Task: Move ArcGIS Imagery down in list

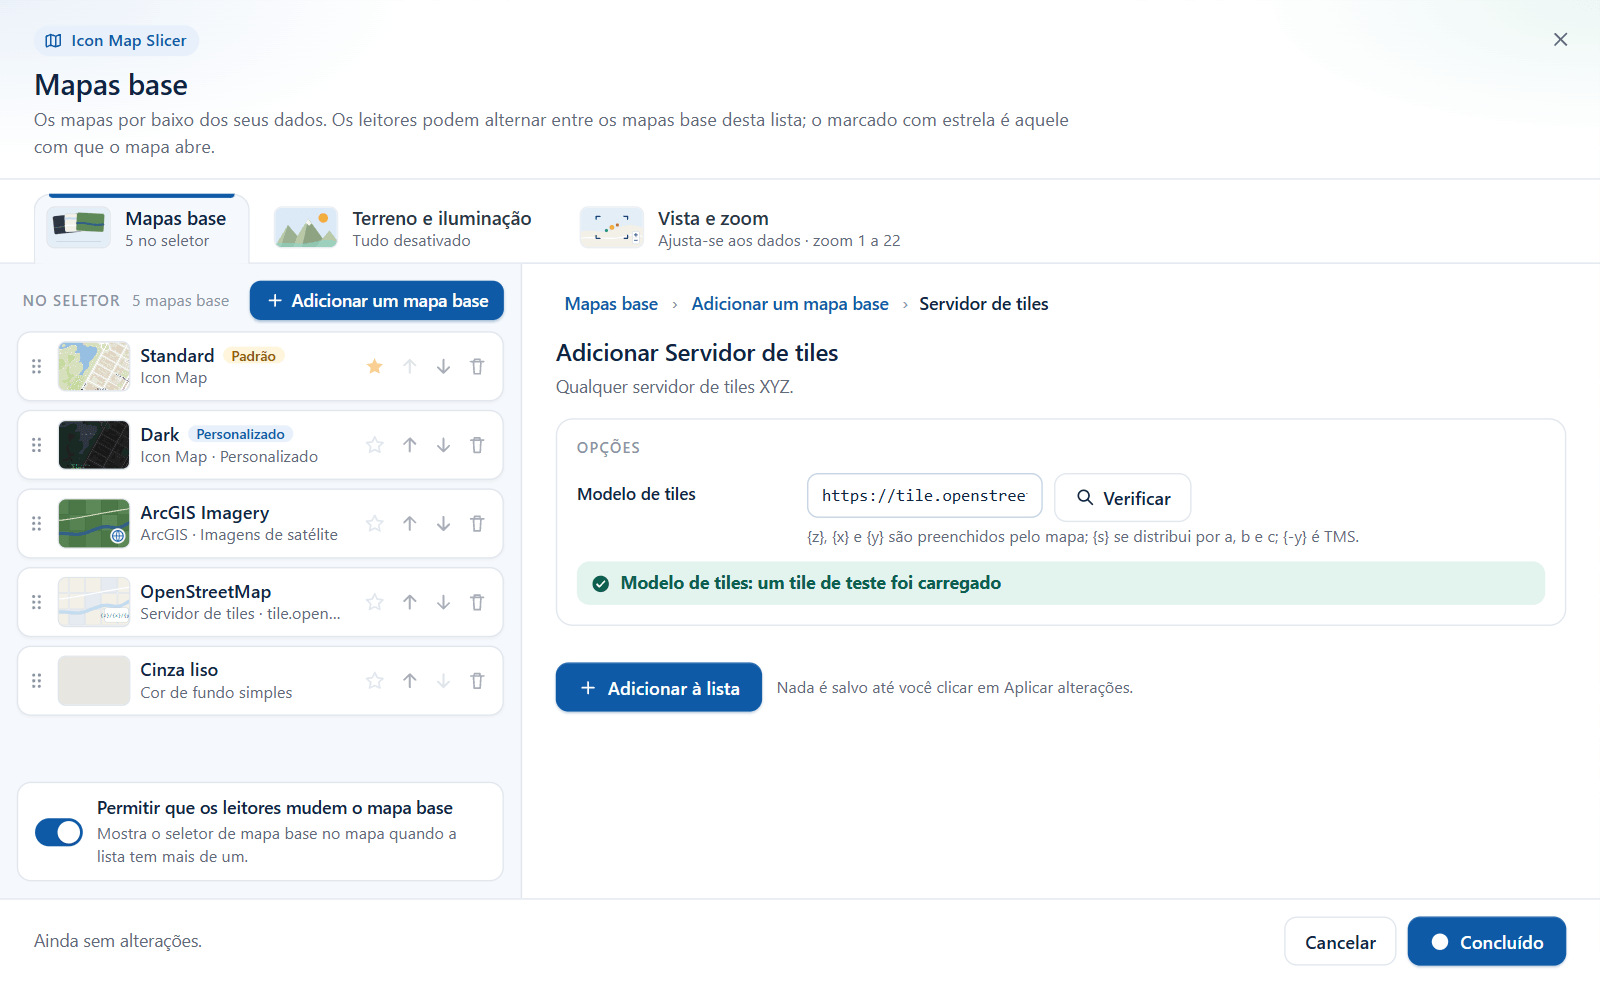Action: 443,523
